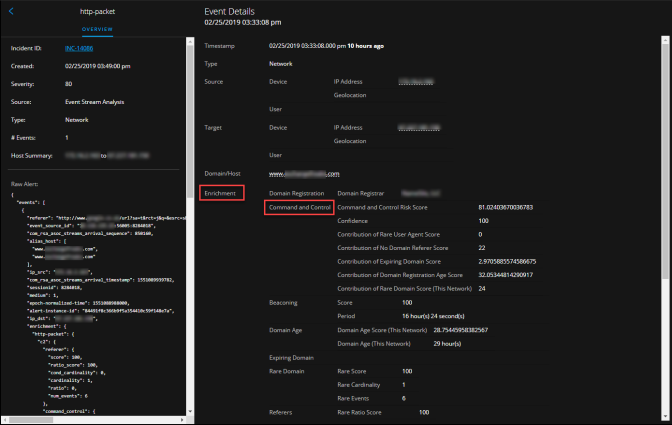672x425 pixels.
Task: Select the Enrichment section label
Action: coord(220,191)
